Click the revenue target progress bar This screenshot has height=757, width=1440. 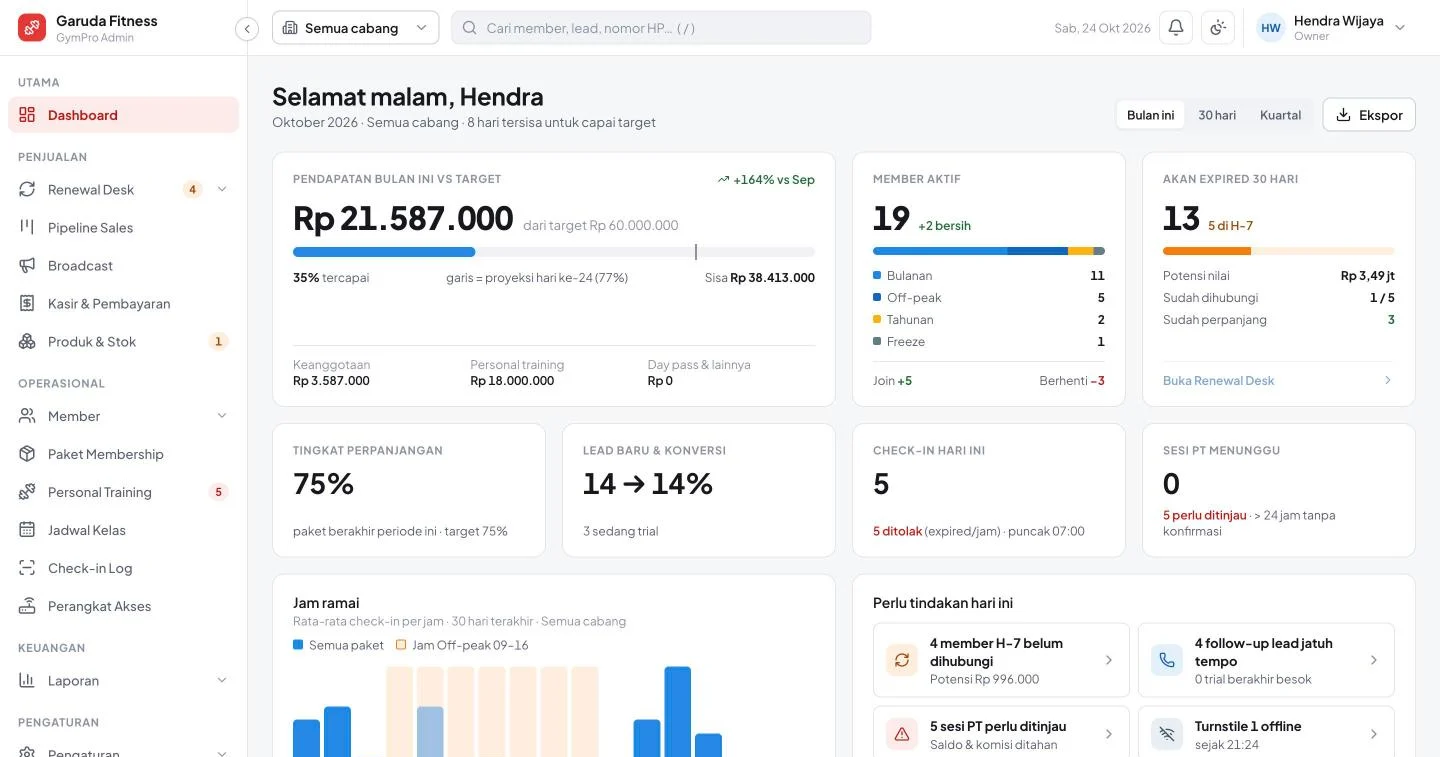pyautogui.click(x=554, y=252)
